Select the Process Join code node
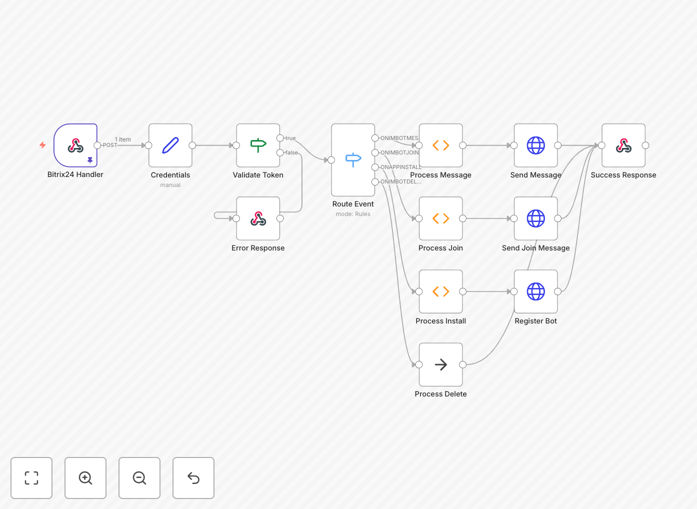The height and width of the screenshot is (509, 697). click(441, 218)
